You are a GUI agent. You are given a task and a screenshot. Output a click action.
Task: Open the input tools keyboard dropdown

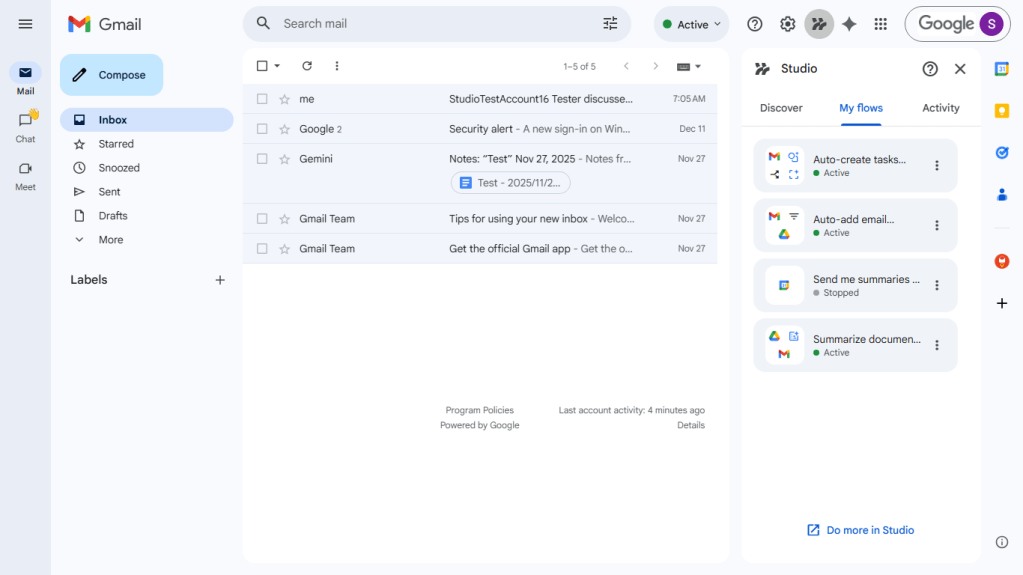click(x=688, y=67)
